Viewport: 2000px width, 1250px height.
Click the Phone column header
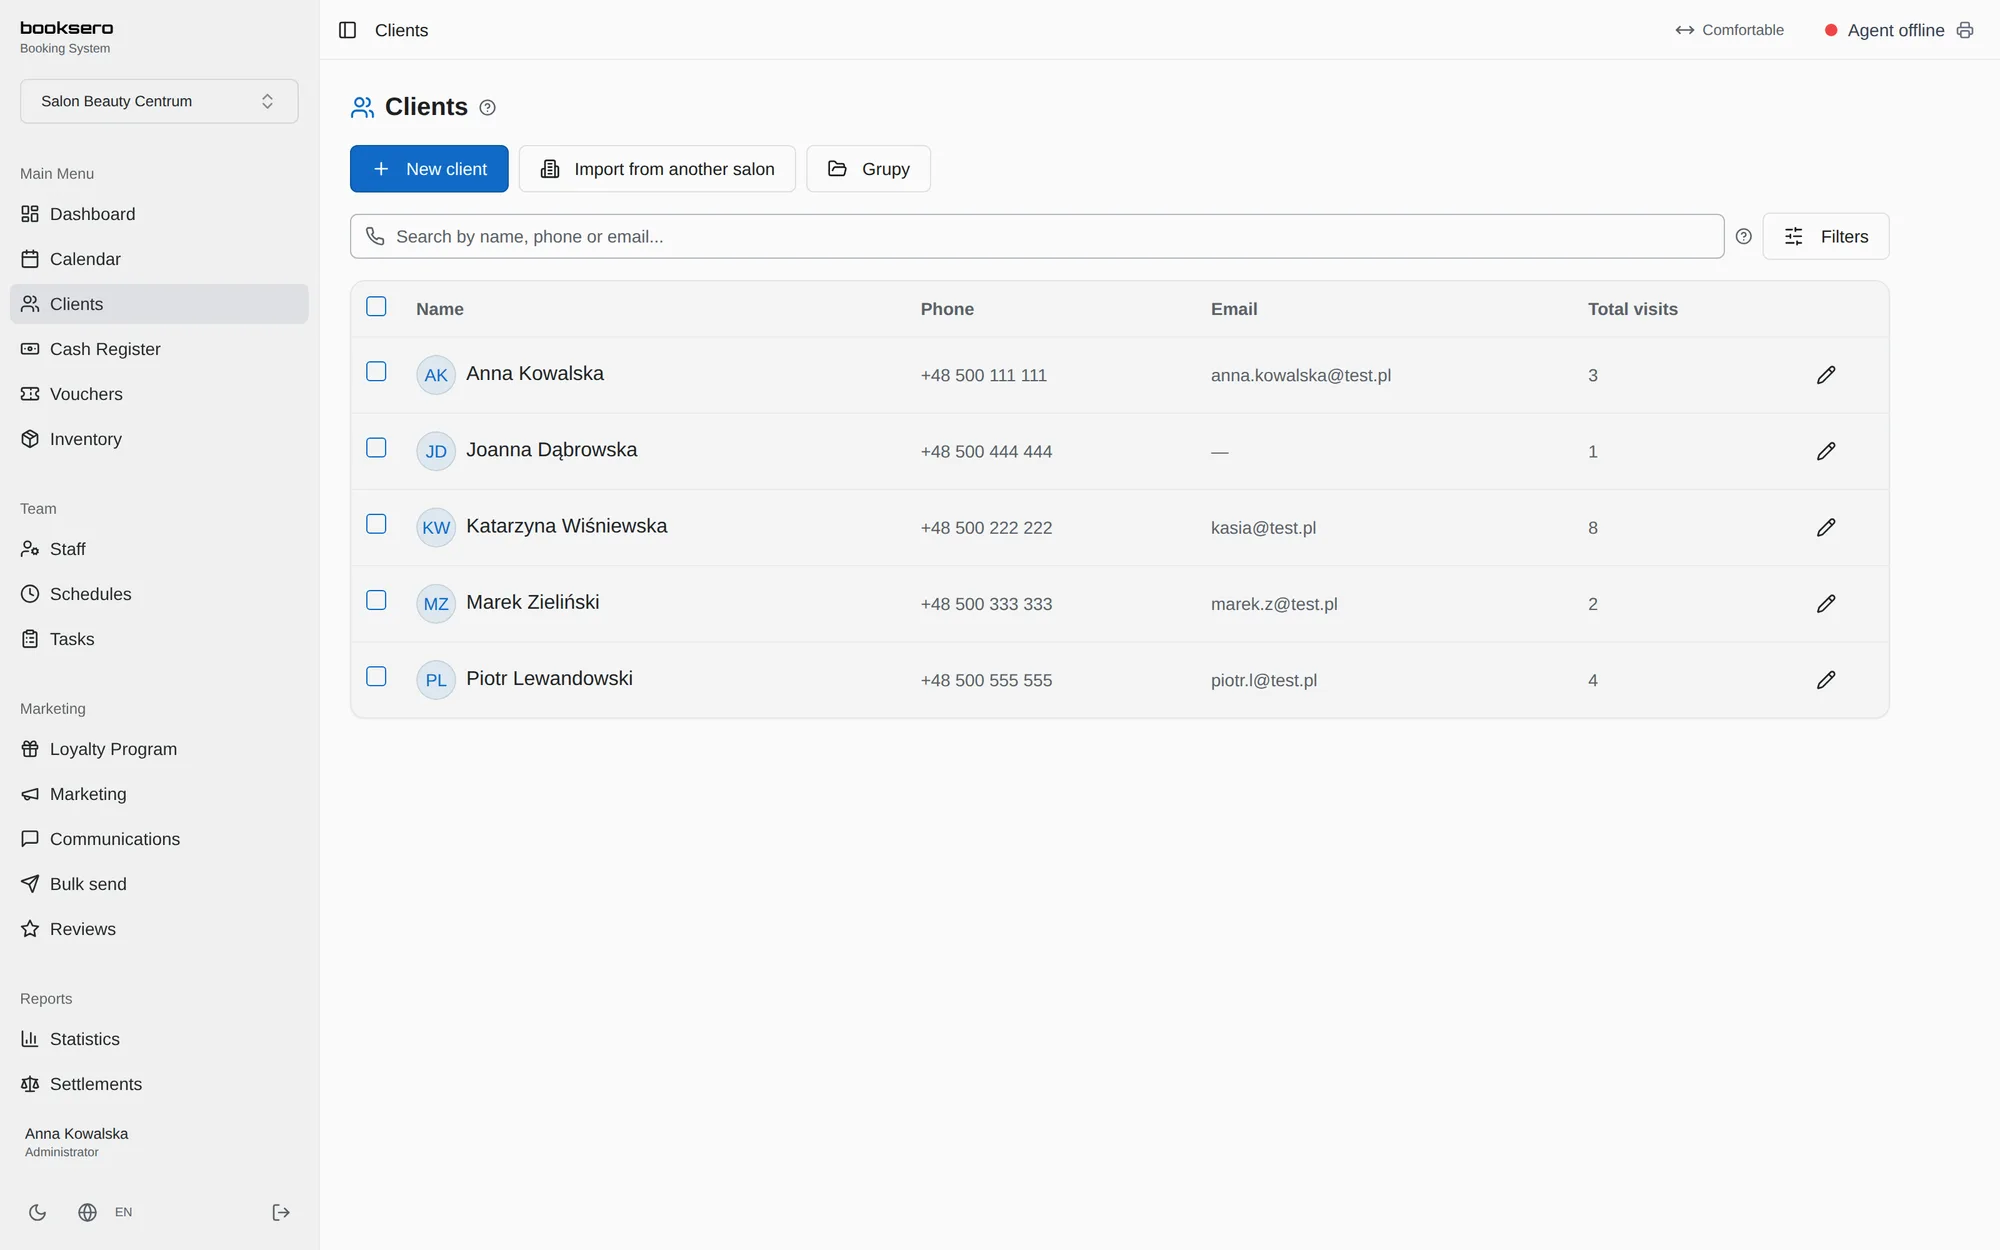947,309
